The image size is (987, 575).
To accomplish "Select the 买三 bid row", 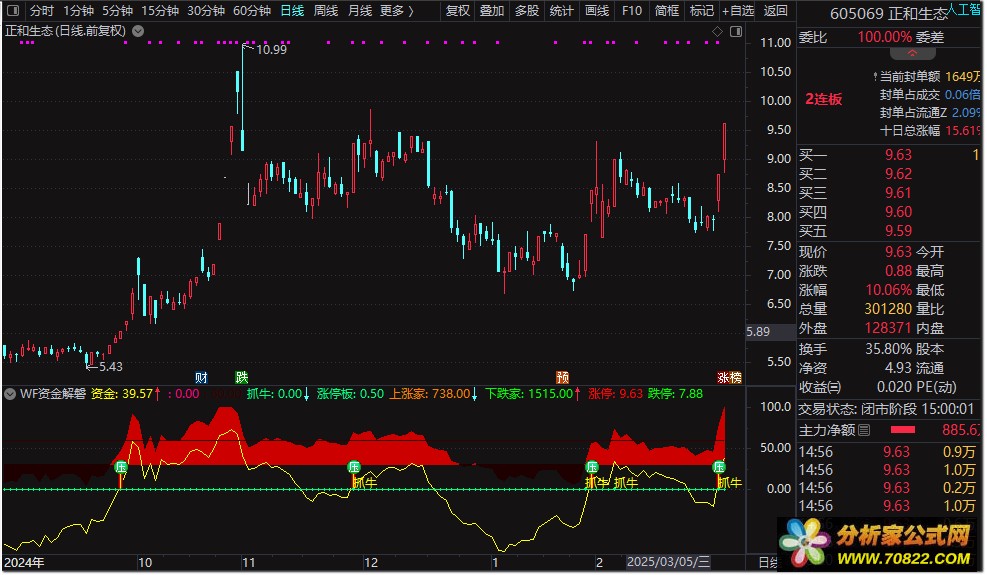I will (889, 193).
